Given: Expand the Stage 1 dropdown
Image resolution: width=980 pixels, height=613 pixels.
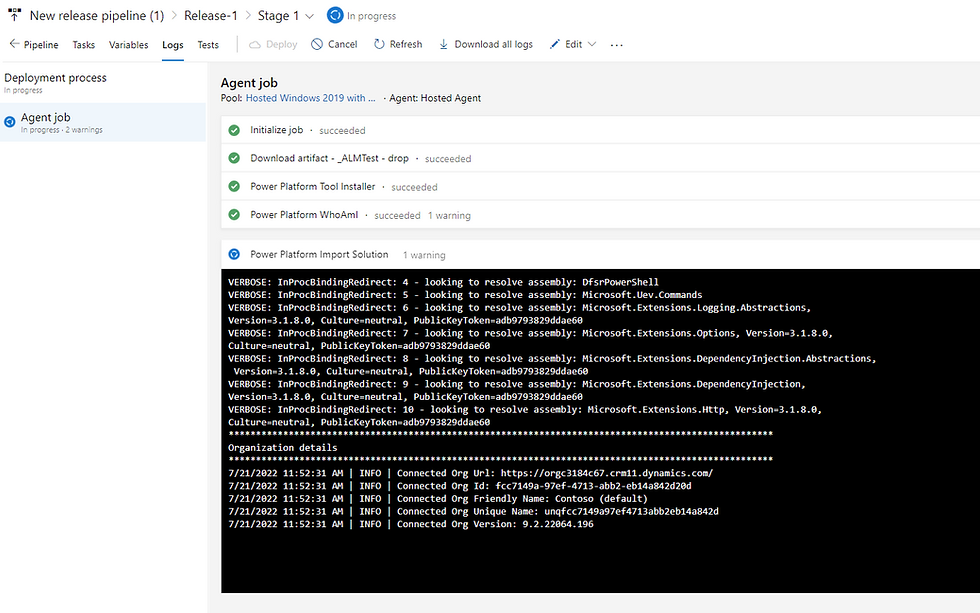Looking at the screenshot, I should click(309, 16).
